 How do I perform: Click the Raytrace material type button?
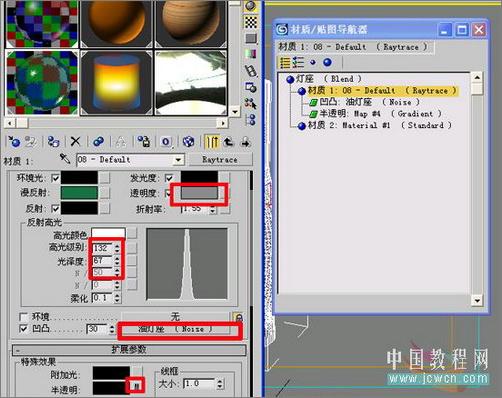click(220, 160)
